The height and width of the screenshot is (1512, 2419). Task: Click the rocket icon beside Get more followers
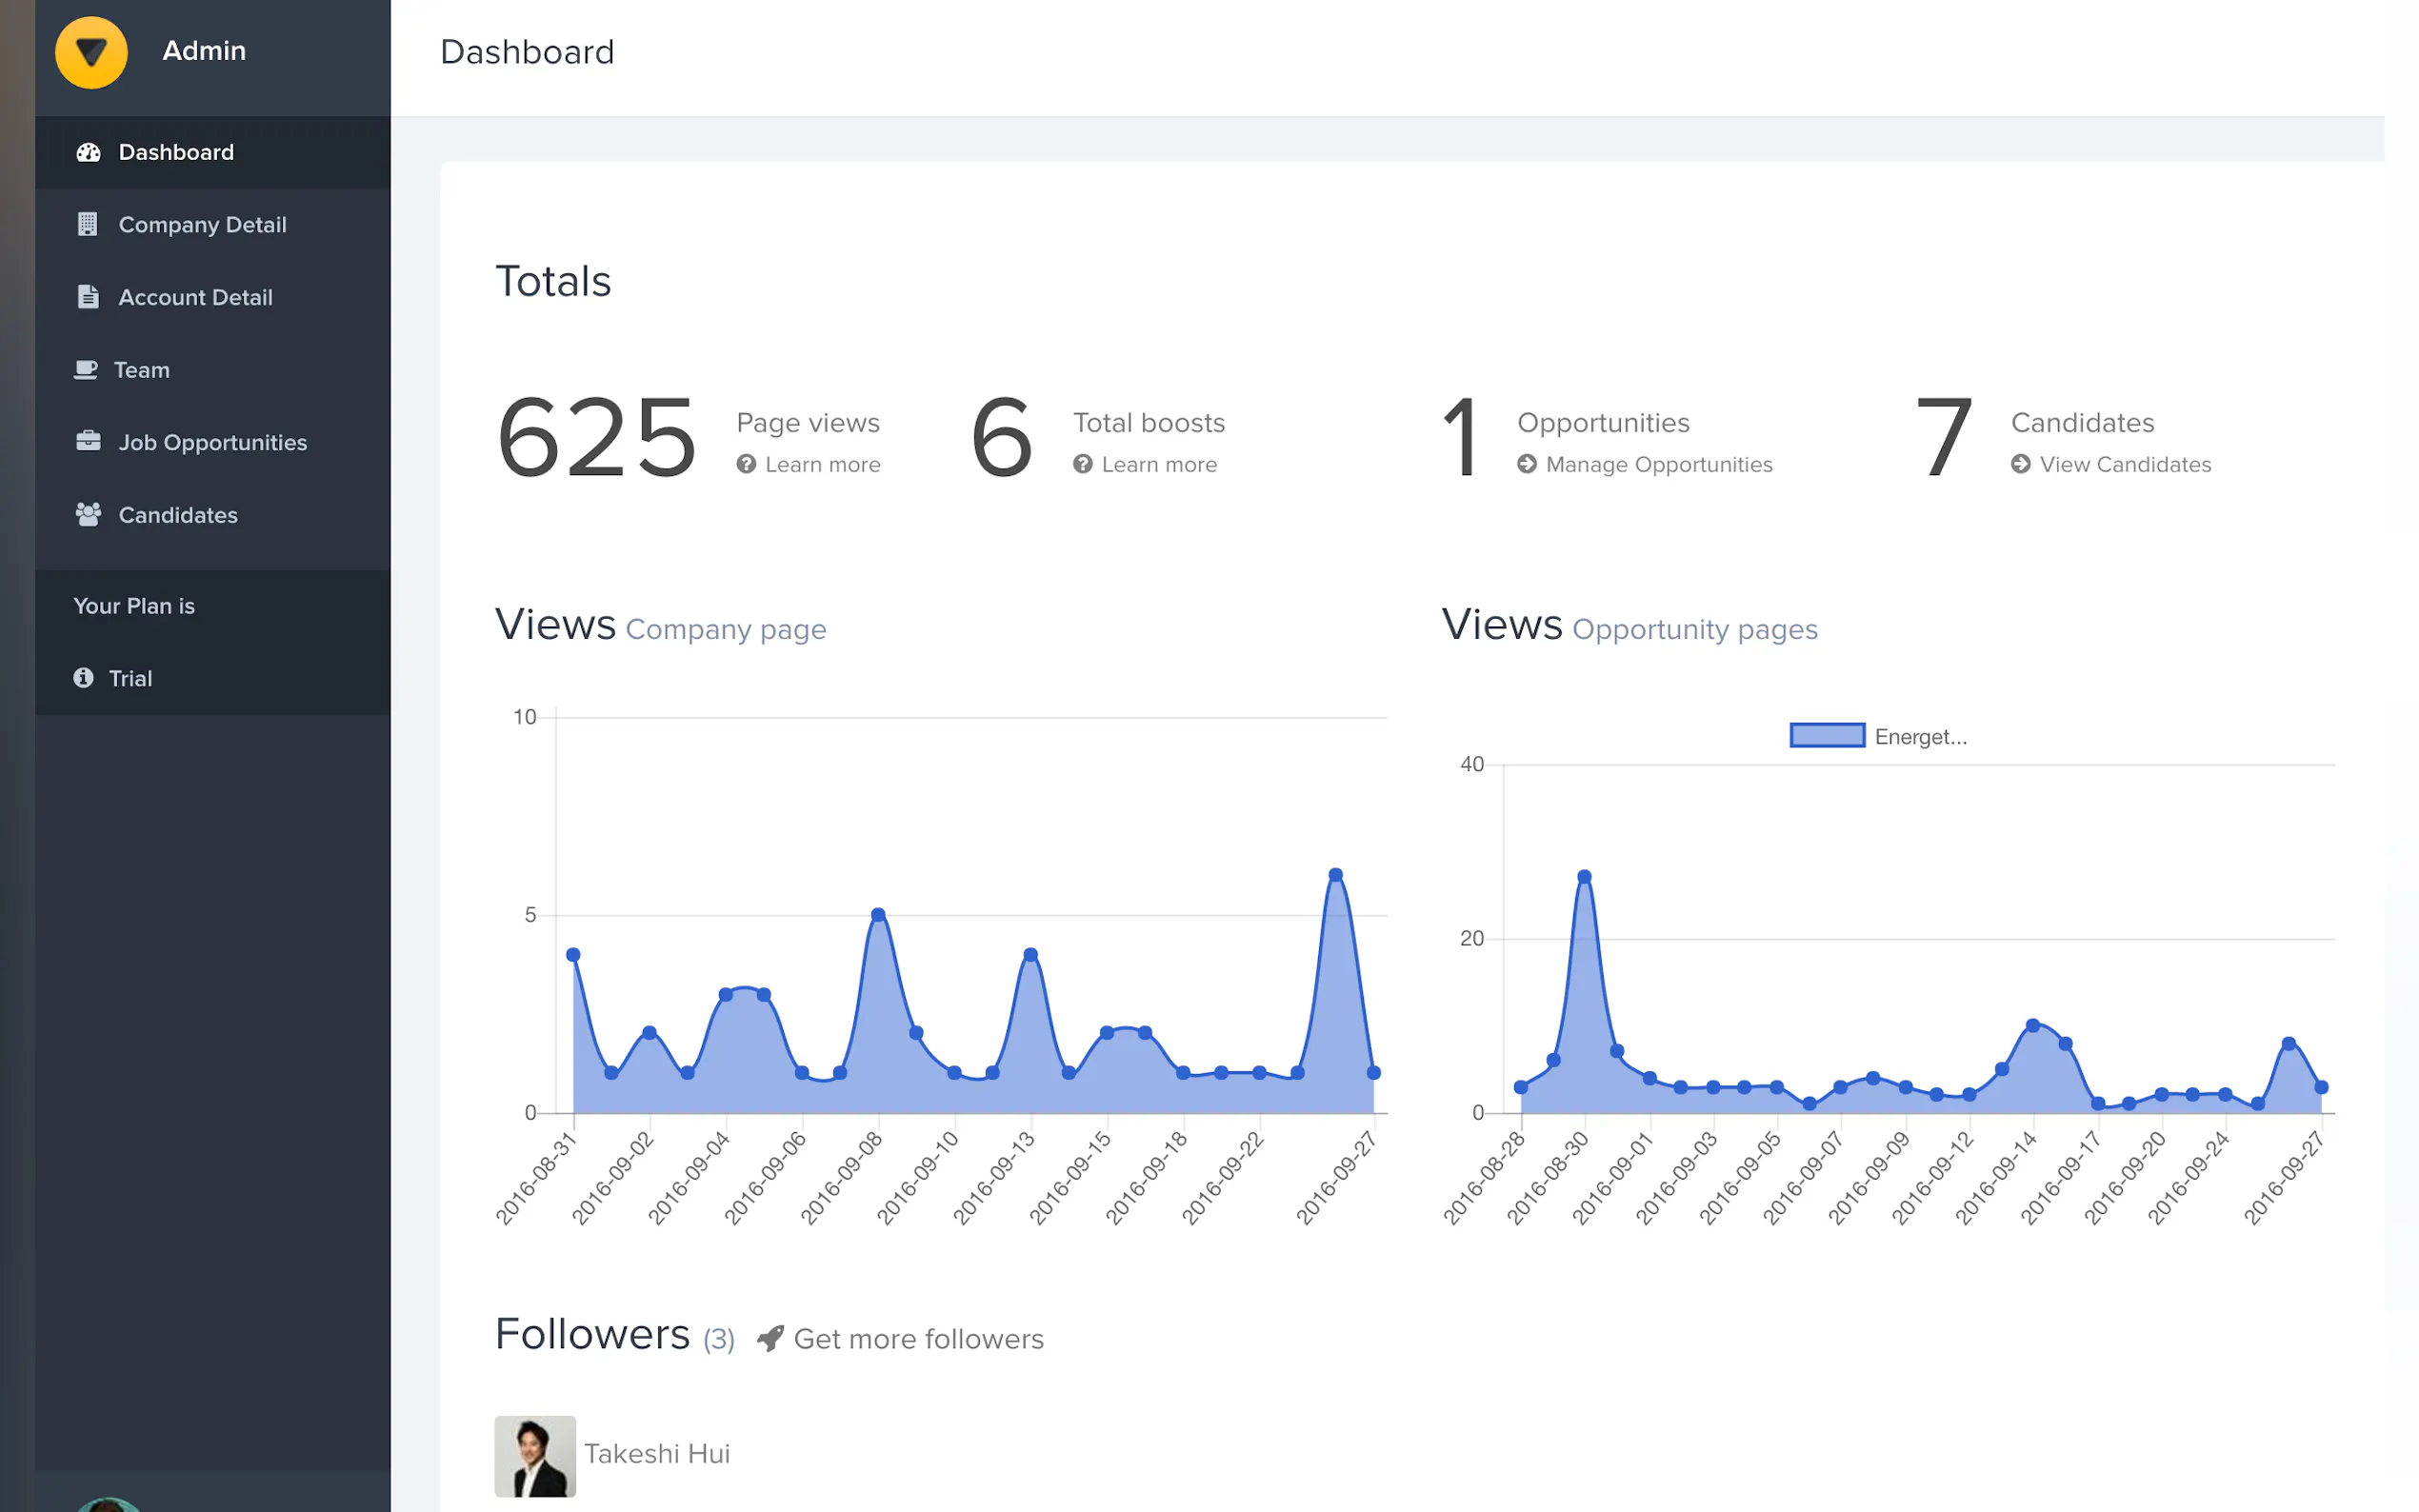(770, 1338)
